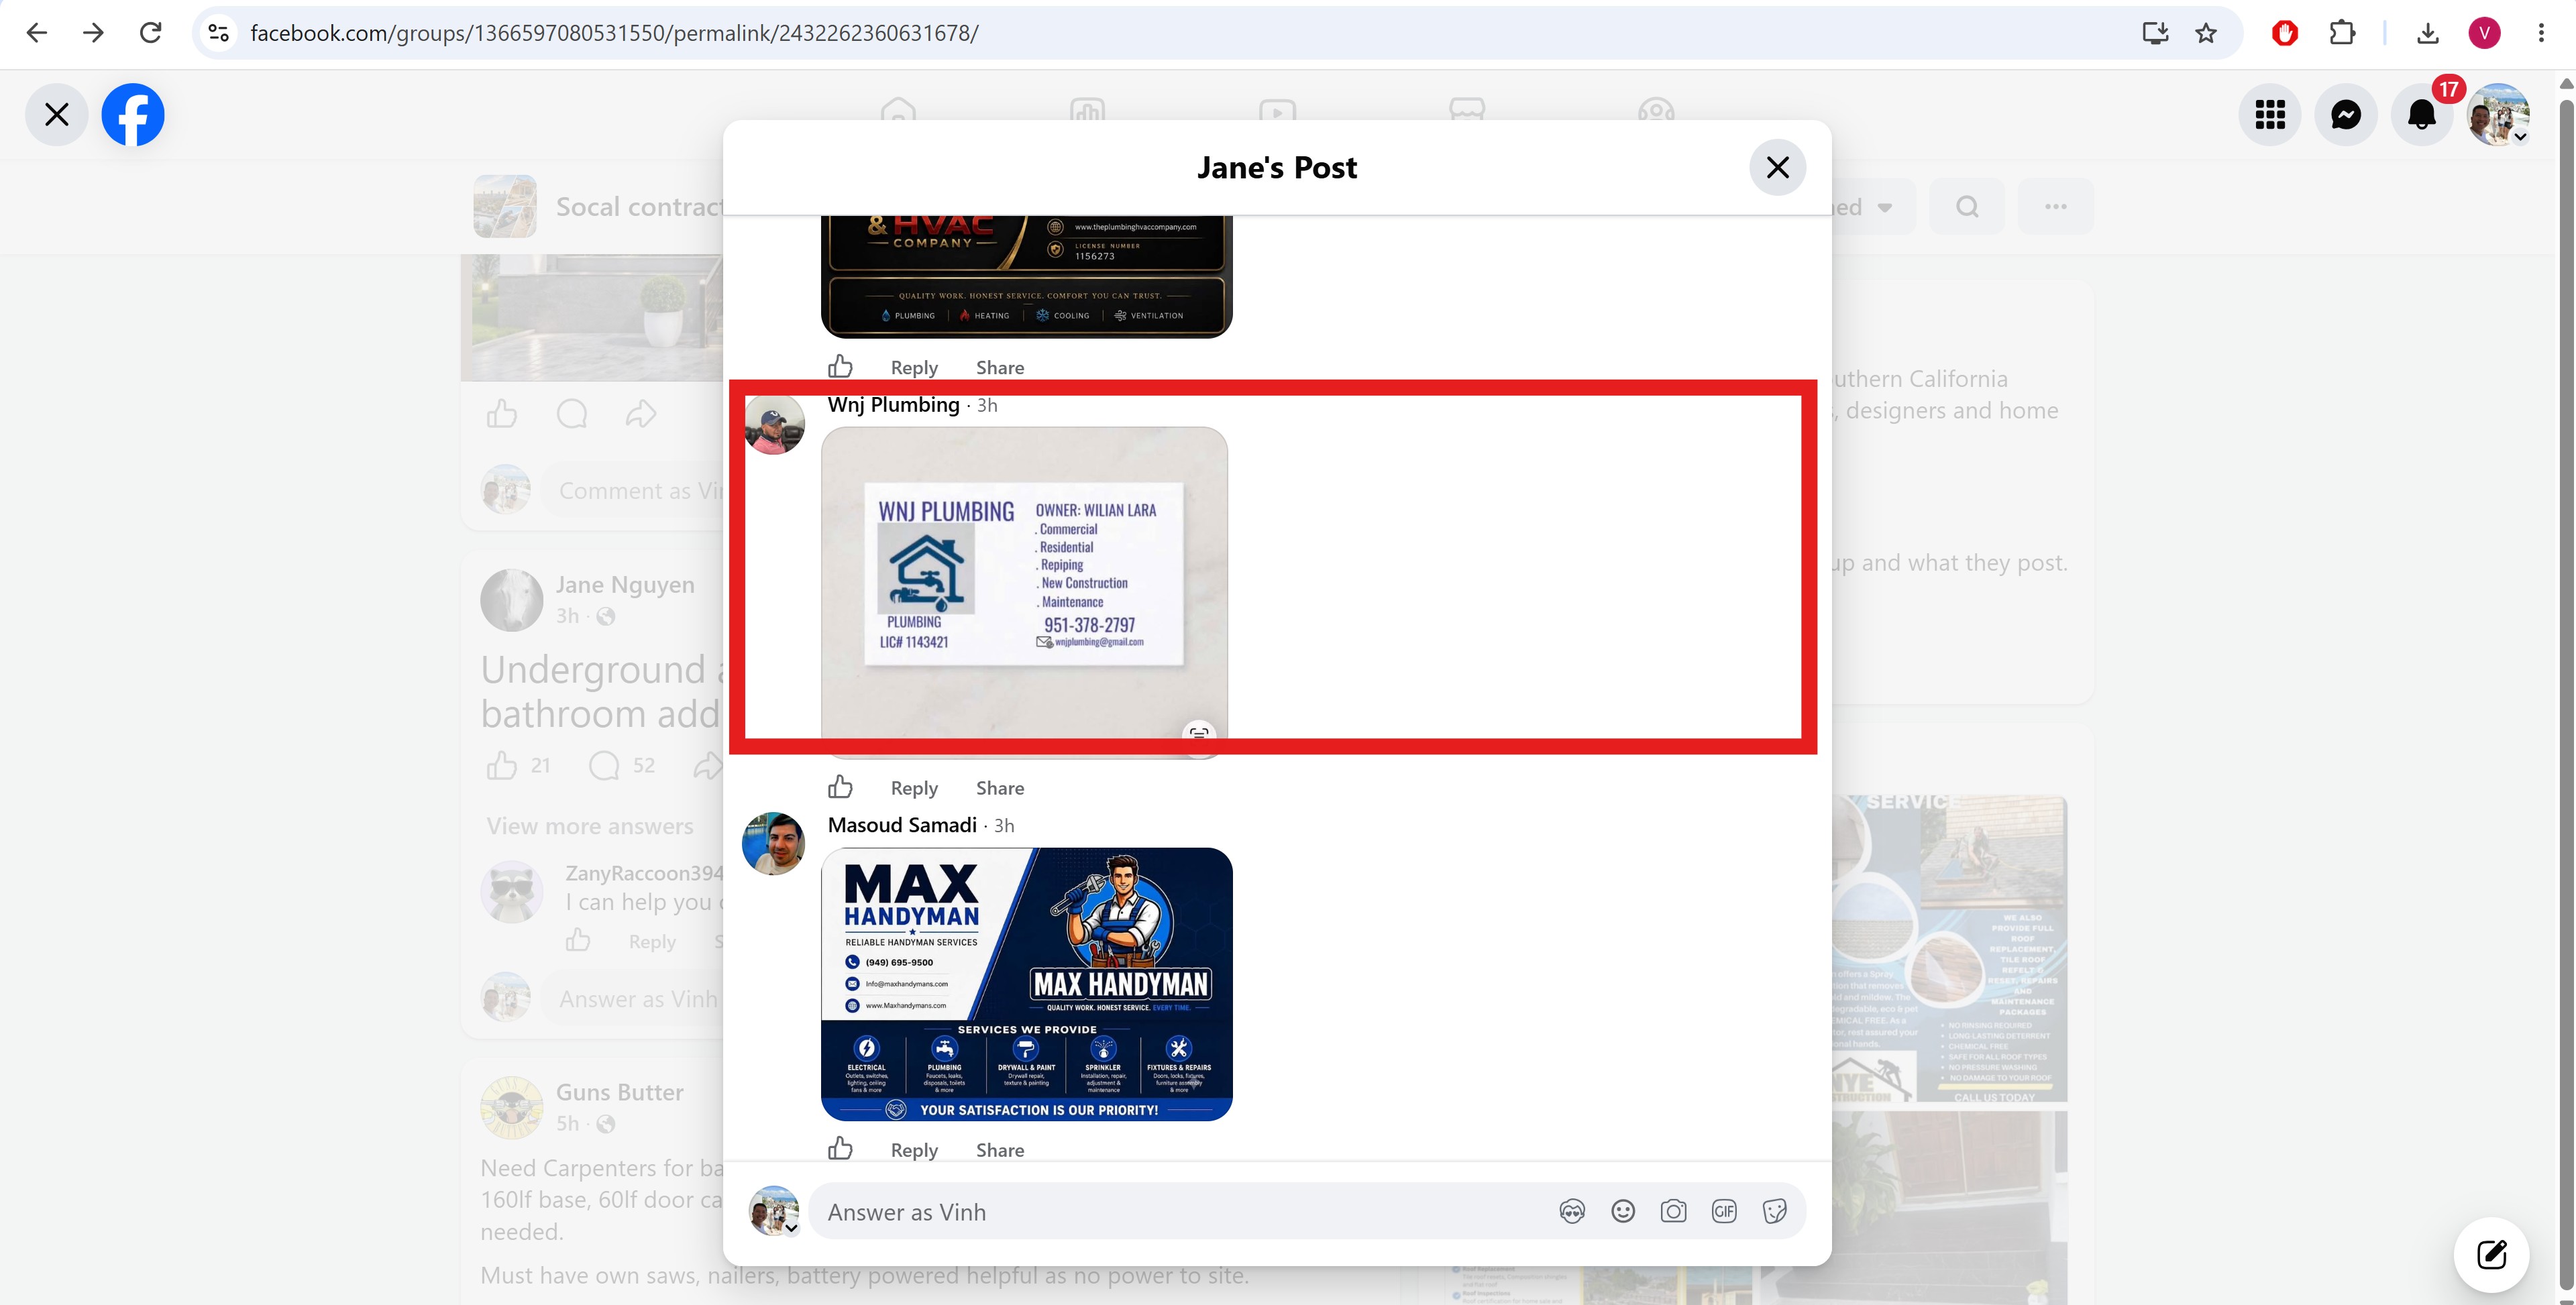The width and height of the screenshot is (2576, 1305).
Task: Open Messenger chats
Action: (x=2346, y=115)
